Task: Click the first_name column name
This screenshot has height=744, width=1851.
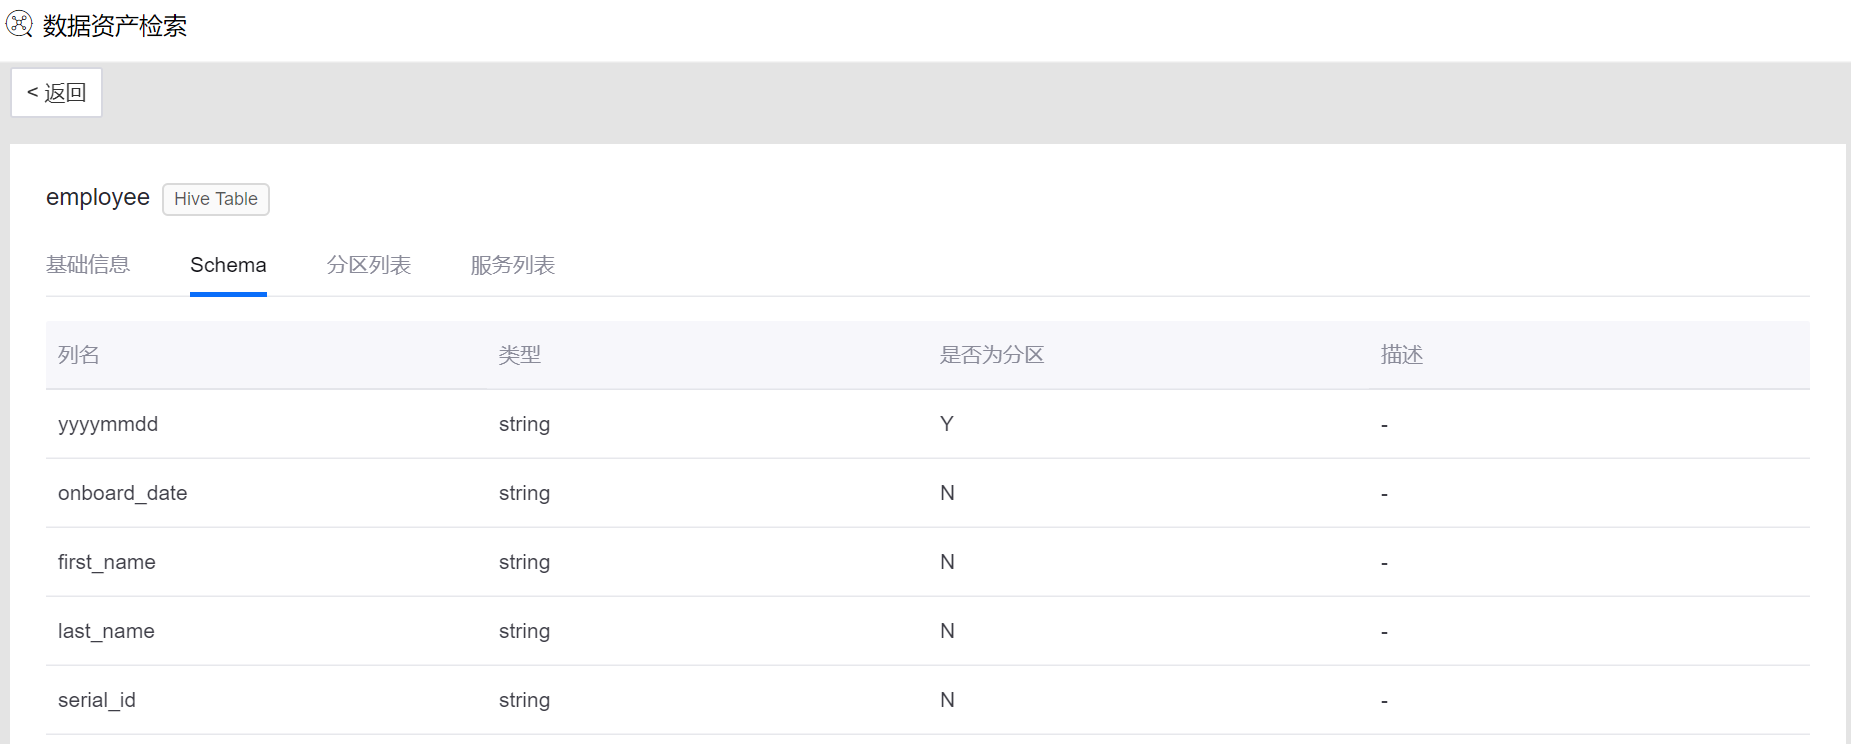Action: tap(107, 562)
